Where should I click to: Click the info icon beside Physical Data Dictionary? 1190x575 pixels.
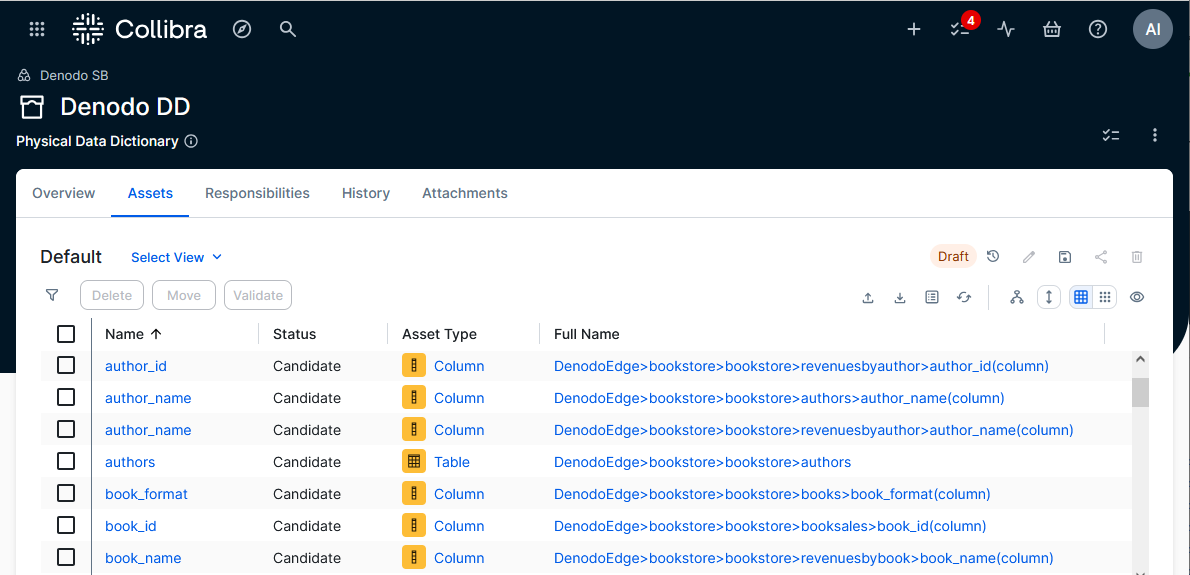coord(191,141)
